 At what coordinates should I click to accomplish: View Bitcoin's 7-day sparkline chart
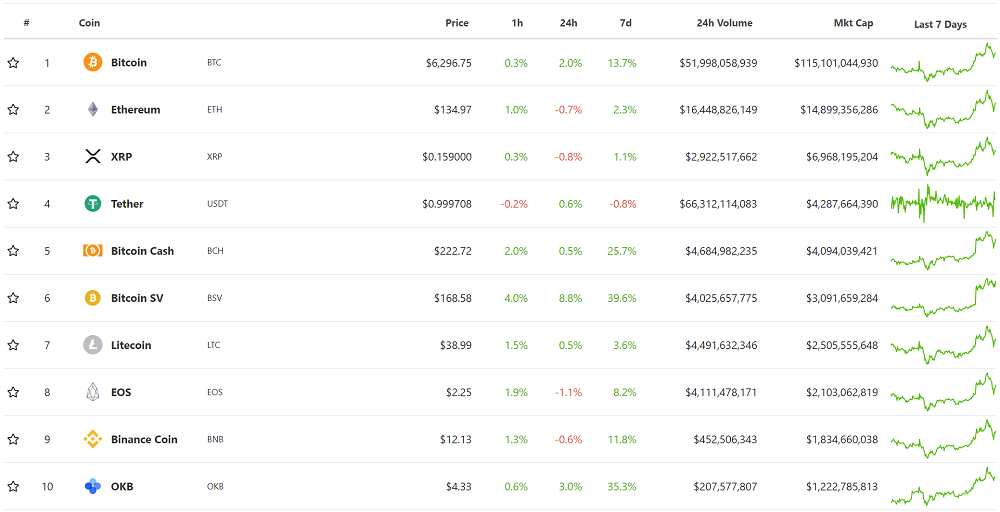tap(943, 62)
